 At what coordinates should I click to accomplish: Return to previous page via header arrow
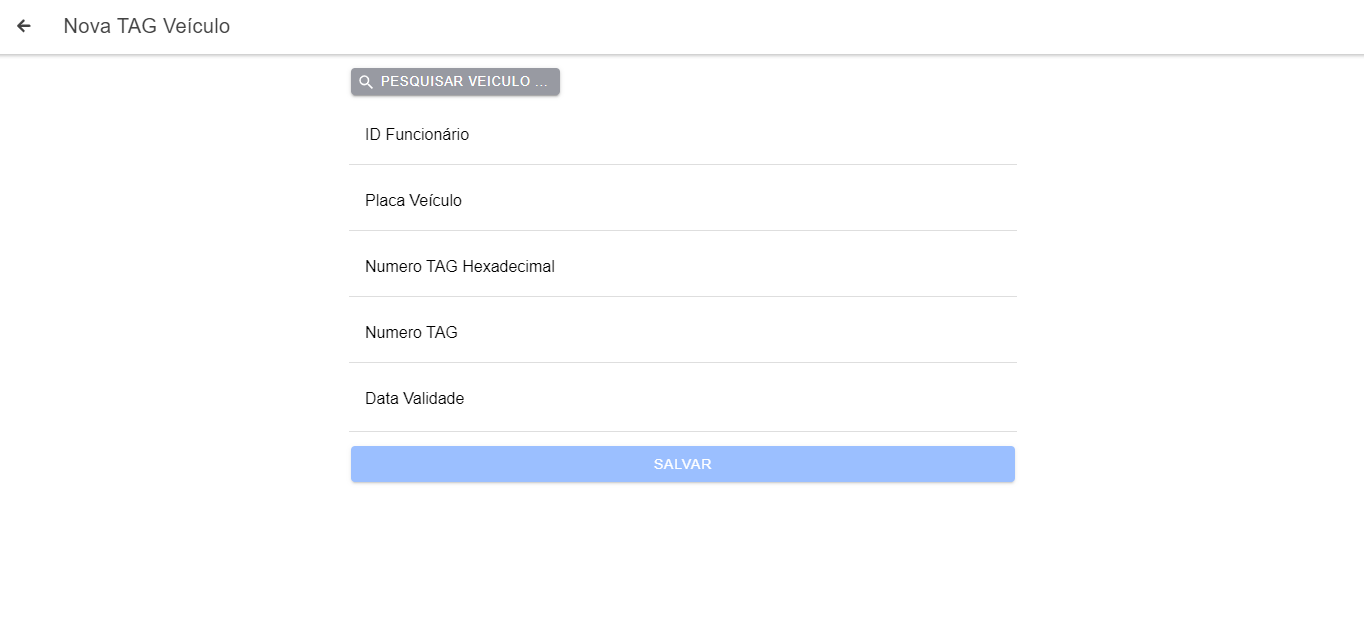[24, 26]
